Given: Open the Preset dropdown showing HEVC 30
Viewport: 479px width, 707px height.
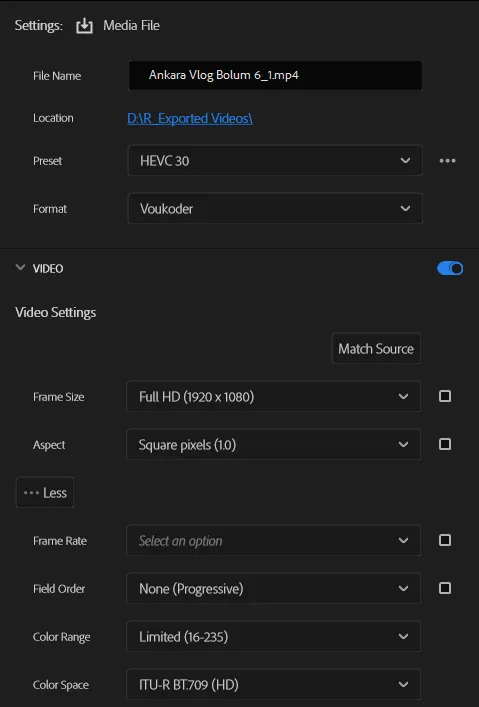Looking at the screenshot, I should (x=275, y=160).
